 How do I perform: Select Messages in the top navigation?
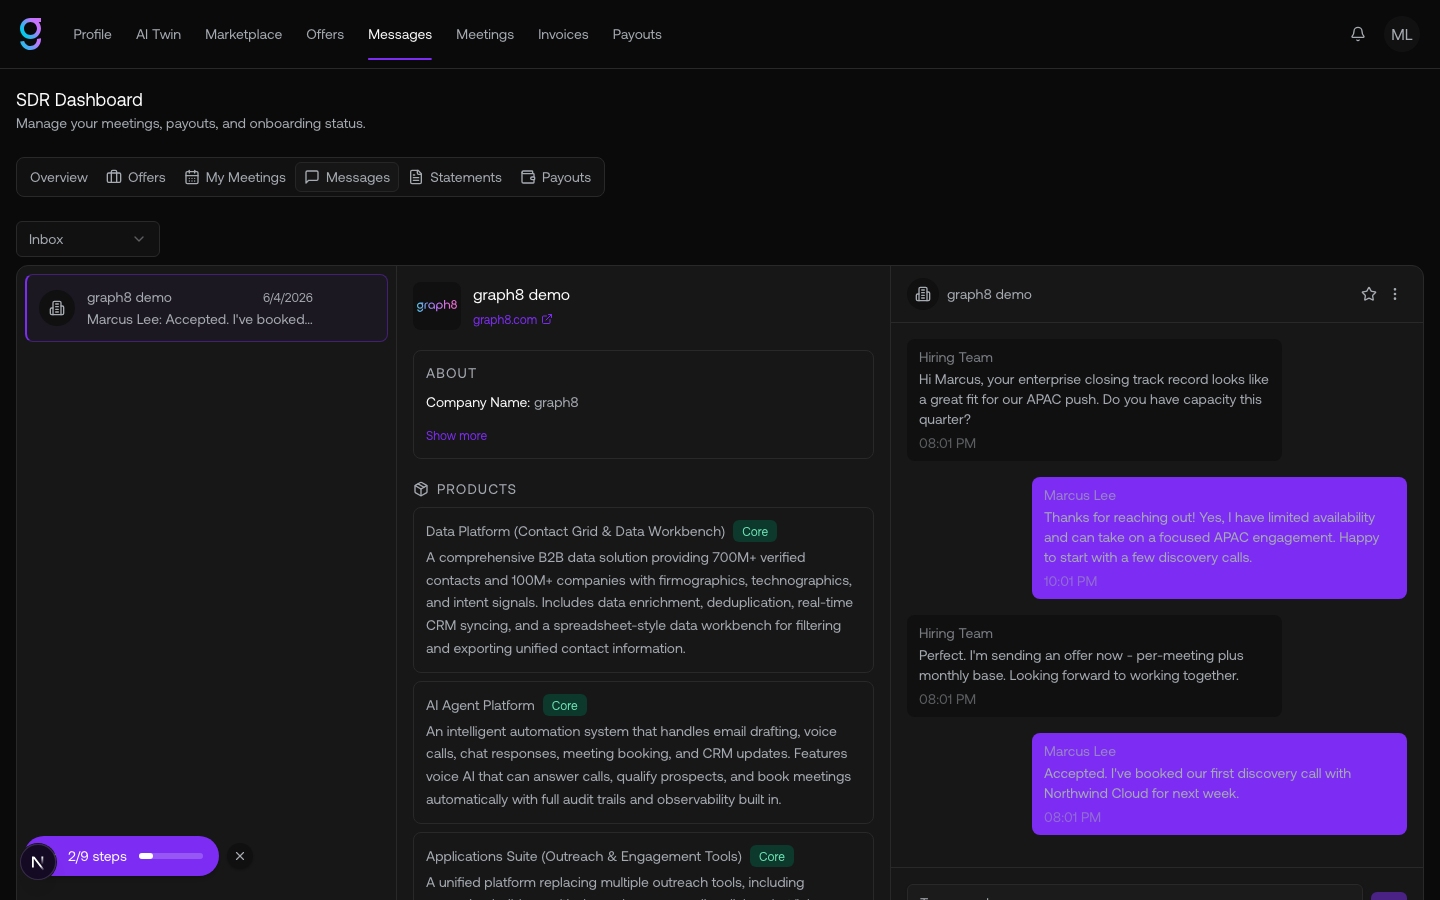(x=400, y=34)
